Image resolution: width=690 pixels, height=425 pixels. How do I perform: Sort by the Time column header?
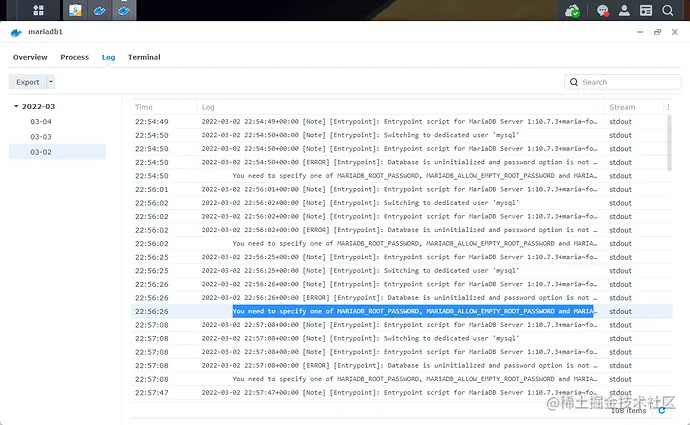point(164,107)
